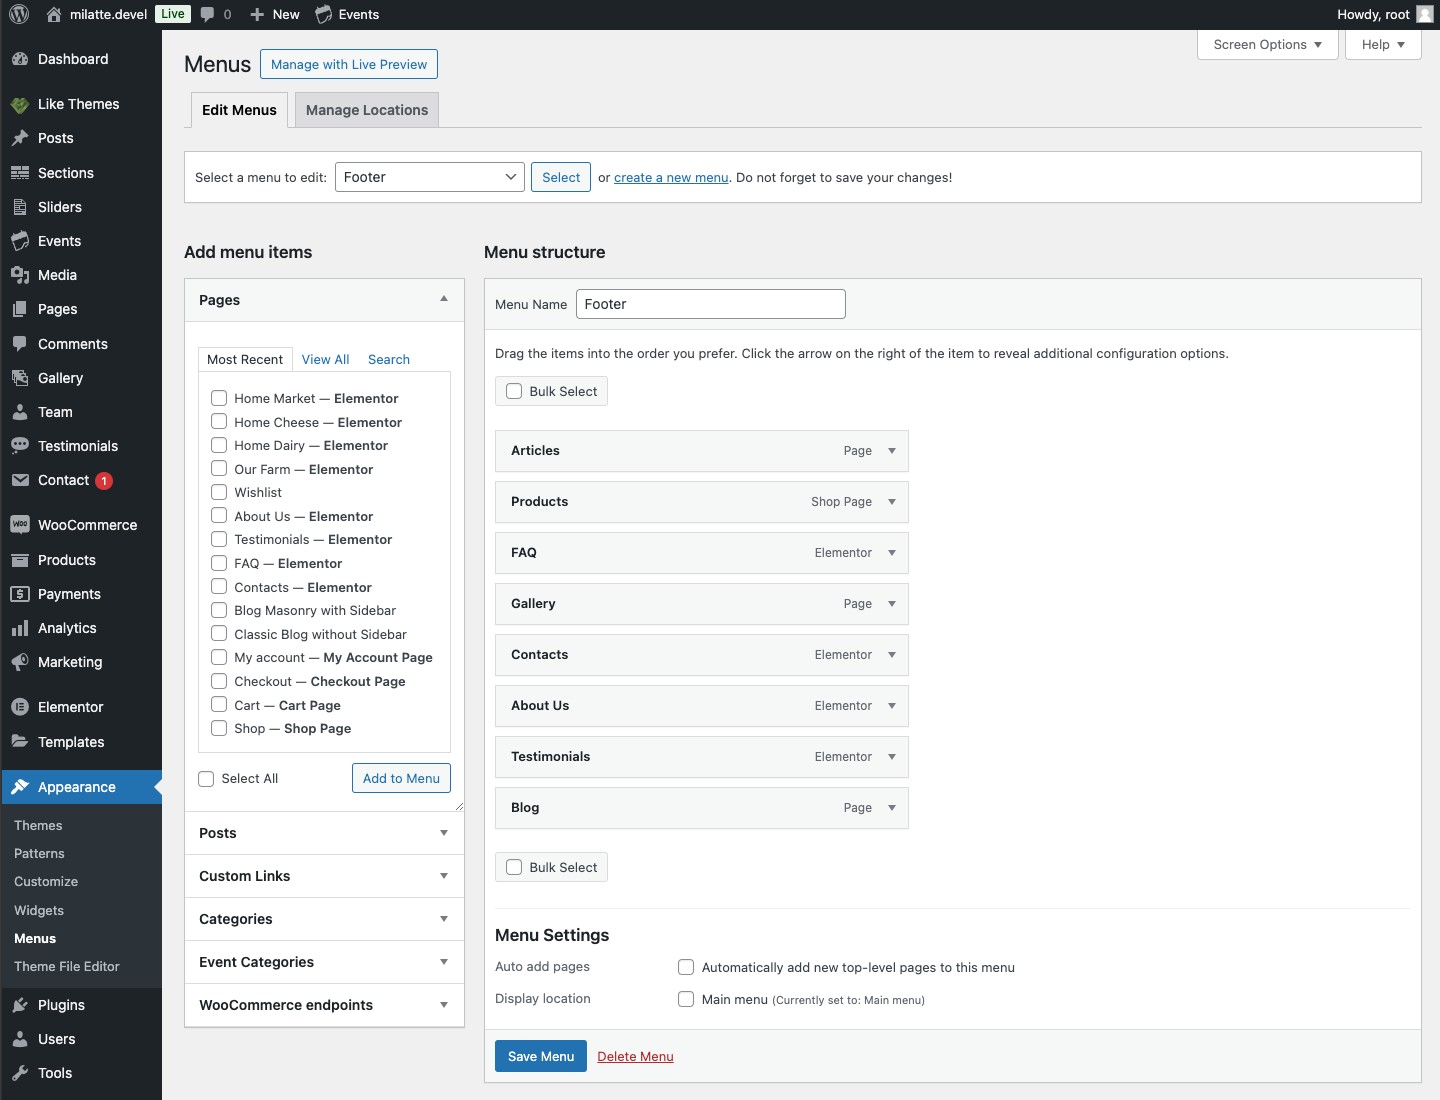1440x1100 pixels.
Task: Open the Screen Options dropdown
Action: (x=1267, y=45)
